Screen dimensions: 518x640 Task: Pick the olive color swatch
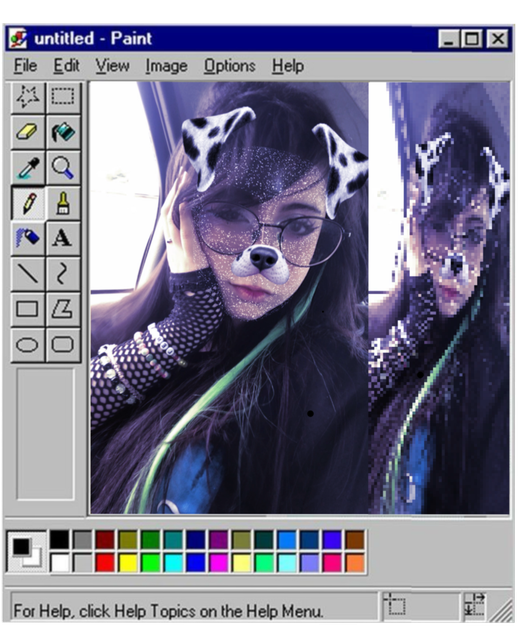[128, 540]
